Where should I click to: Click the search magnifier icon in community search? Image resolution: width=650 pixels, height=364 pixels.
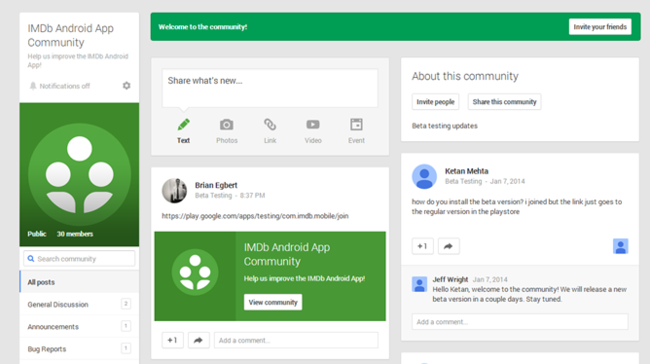pyautogui.click(x=31, y=259)
